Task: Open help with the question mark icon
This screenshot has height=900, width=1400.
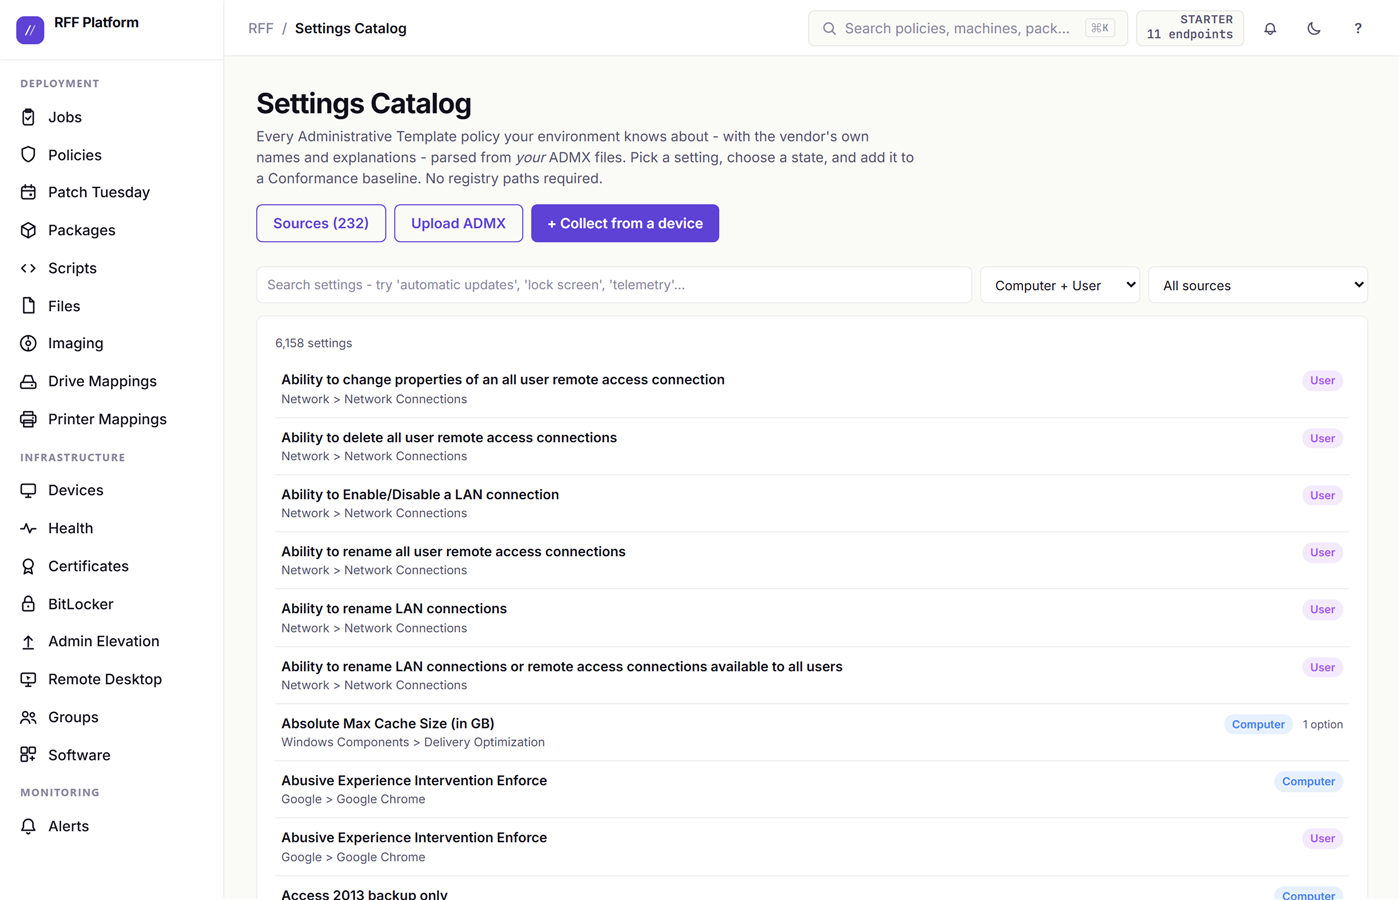Action: pos(1358,29)
